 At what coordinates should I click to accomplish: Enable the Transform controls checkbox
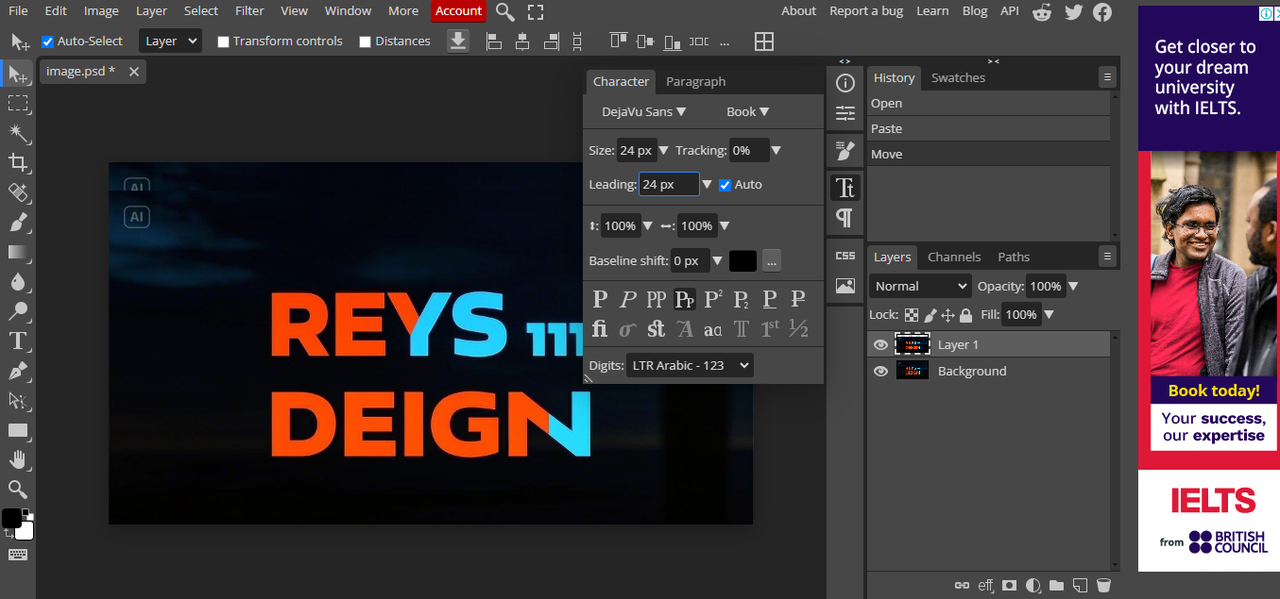[223, 42]
